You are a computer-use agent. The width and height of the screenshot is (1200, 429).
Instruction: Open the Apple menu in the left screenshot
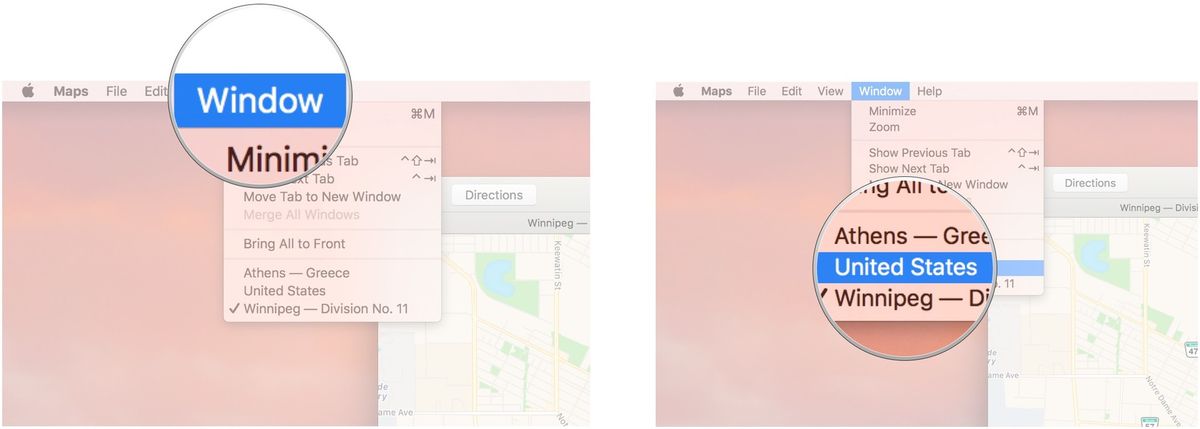click(x=28, y=91)
